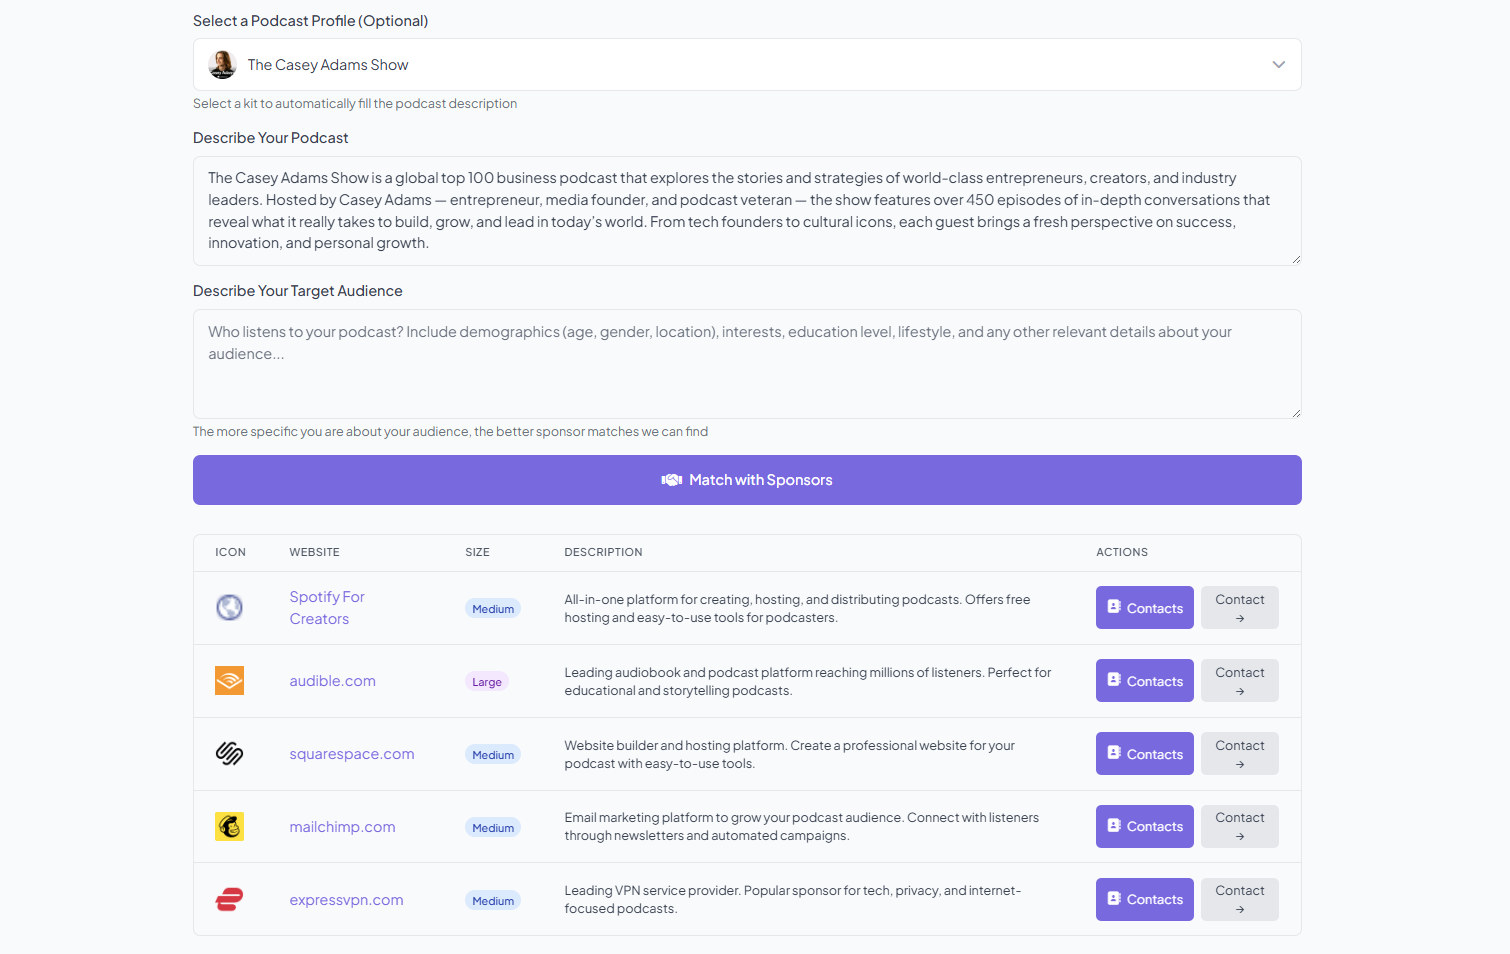Click the ExpressVPN red logo icon

click(x=229, y=900)
